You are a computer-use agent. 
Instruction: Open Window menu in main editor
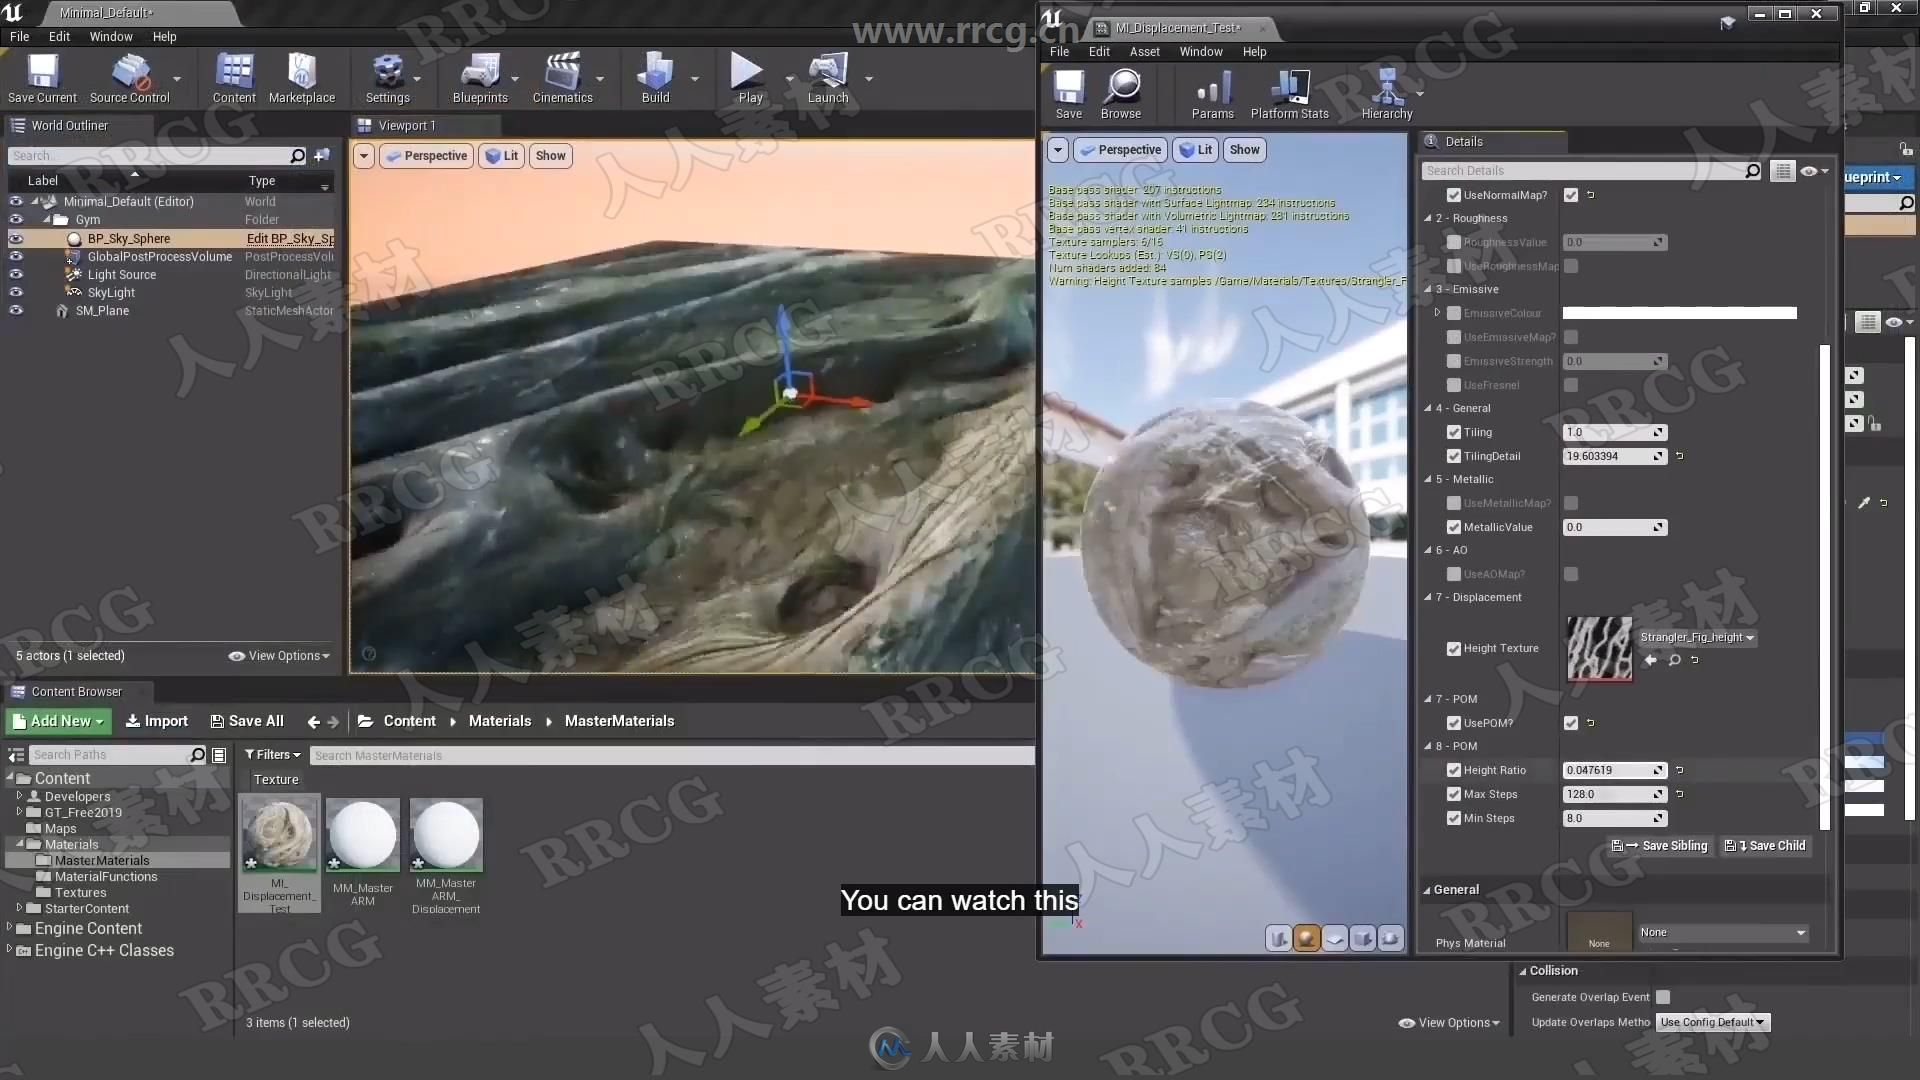(x=111, y=36)
